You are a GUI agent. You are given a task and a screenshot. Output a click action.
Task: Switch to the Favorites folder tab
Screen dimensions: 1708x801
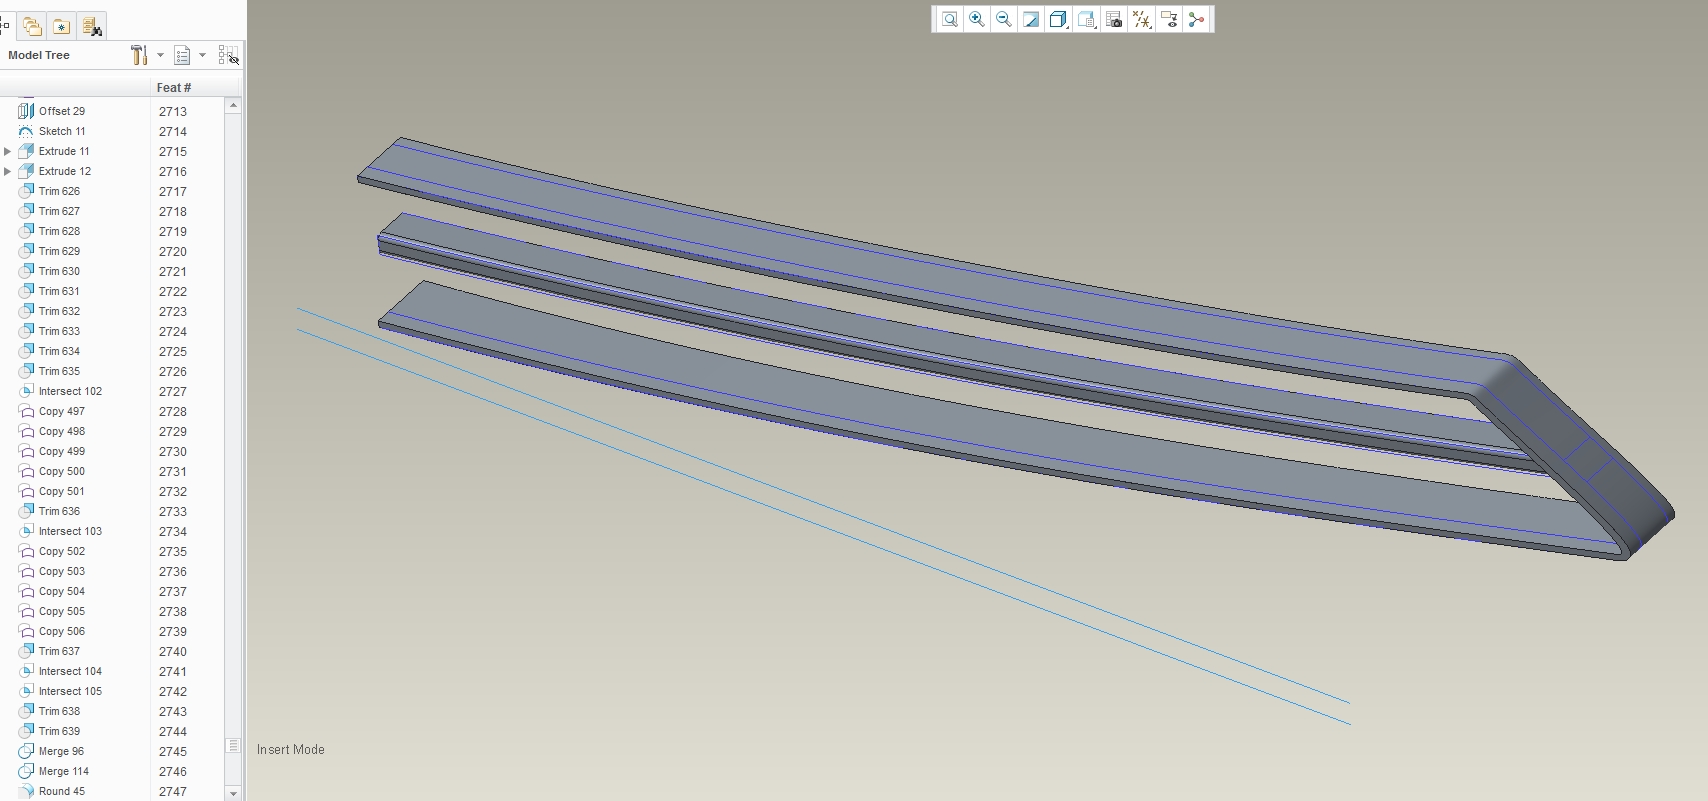pos(62,26)
